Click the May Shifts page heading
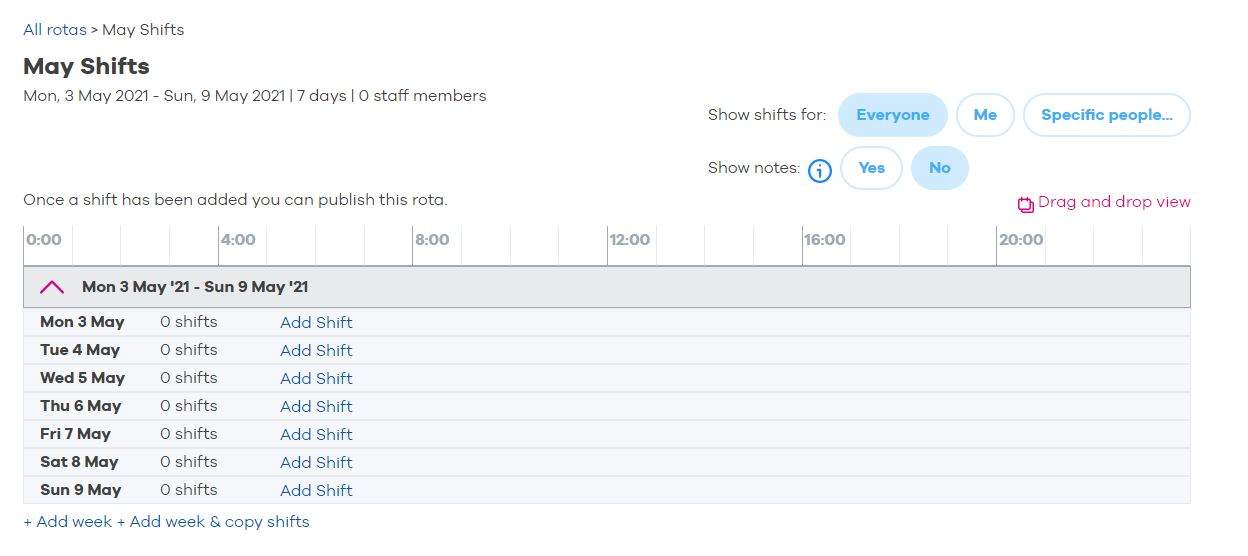Screen dimensions: 1248x556 click(86, 67)
